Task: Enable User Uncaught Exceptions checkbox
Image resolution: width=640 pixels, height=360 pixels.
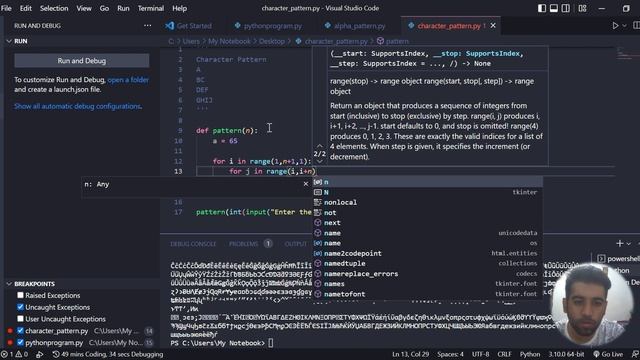Action: pyautogui.click(x=20, y=319)
